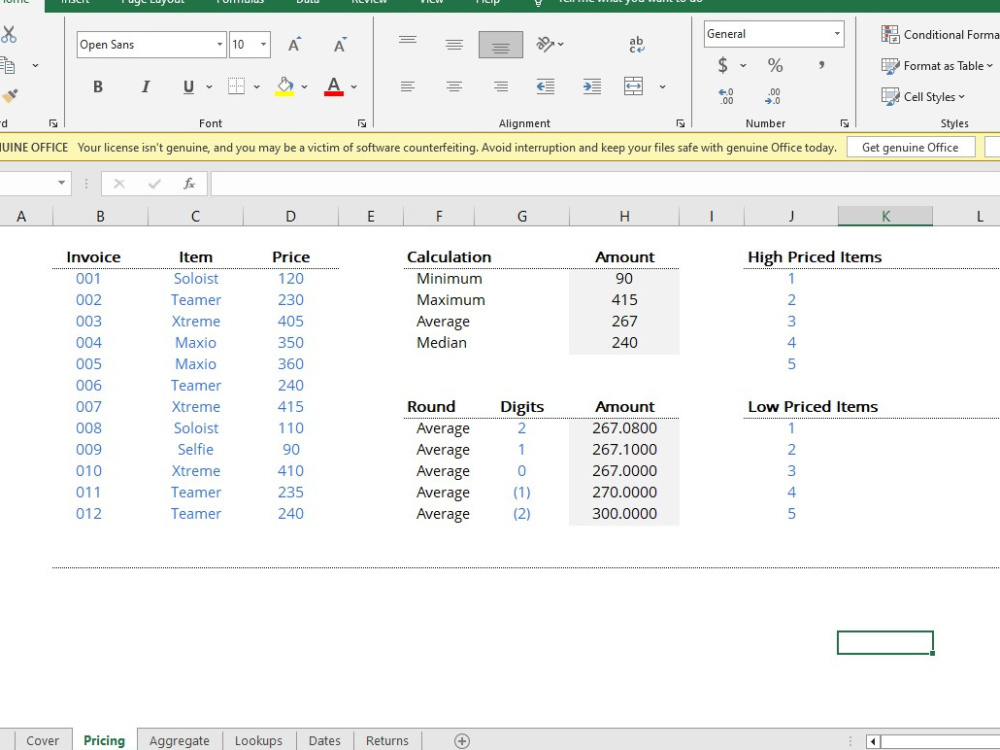This screenshot has height=750, width=1000.
Task: Click the horizontal scrollbar left arrow
Action: click(x=873, y=742)
